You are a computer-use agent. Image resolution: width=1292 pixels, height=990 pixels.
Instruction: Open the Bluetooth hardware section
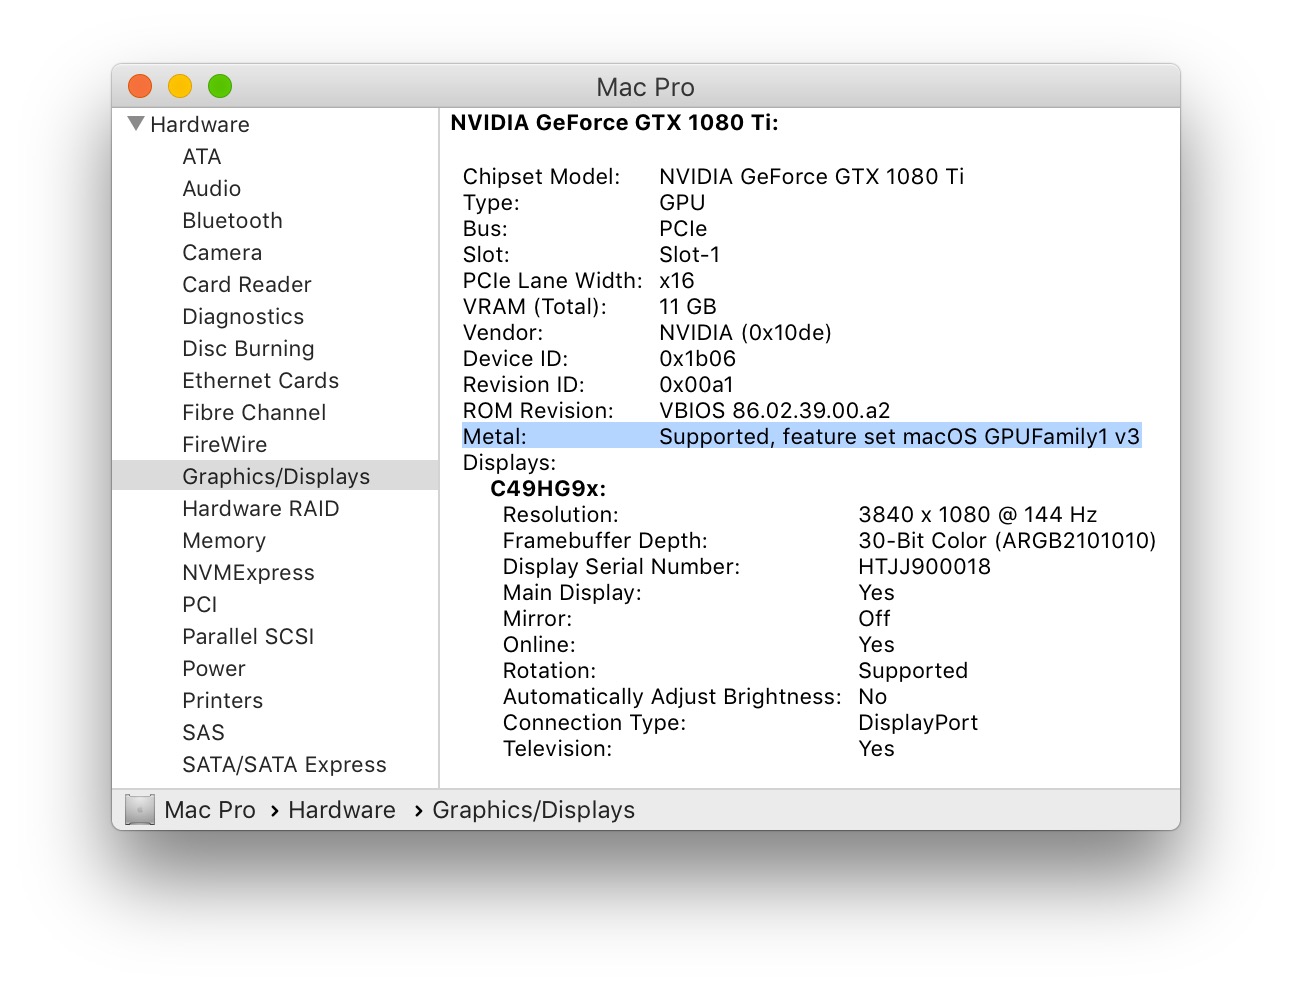pyautogui.click(x=232, y=220)
